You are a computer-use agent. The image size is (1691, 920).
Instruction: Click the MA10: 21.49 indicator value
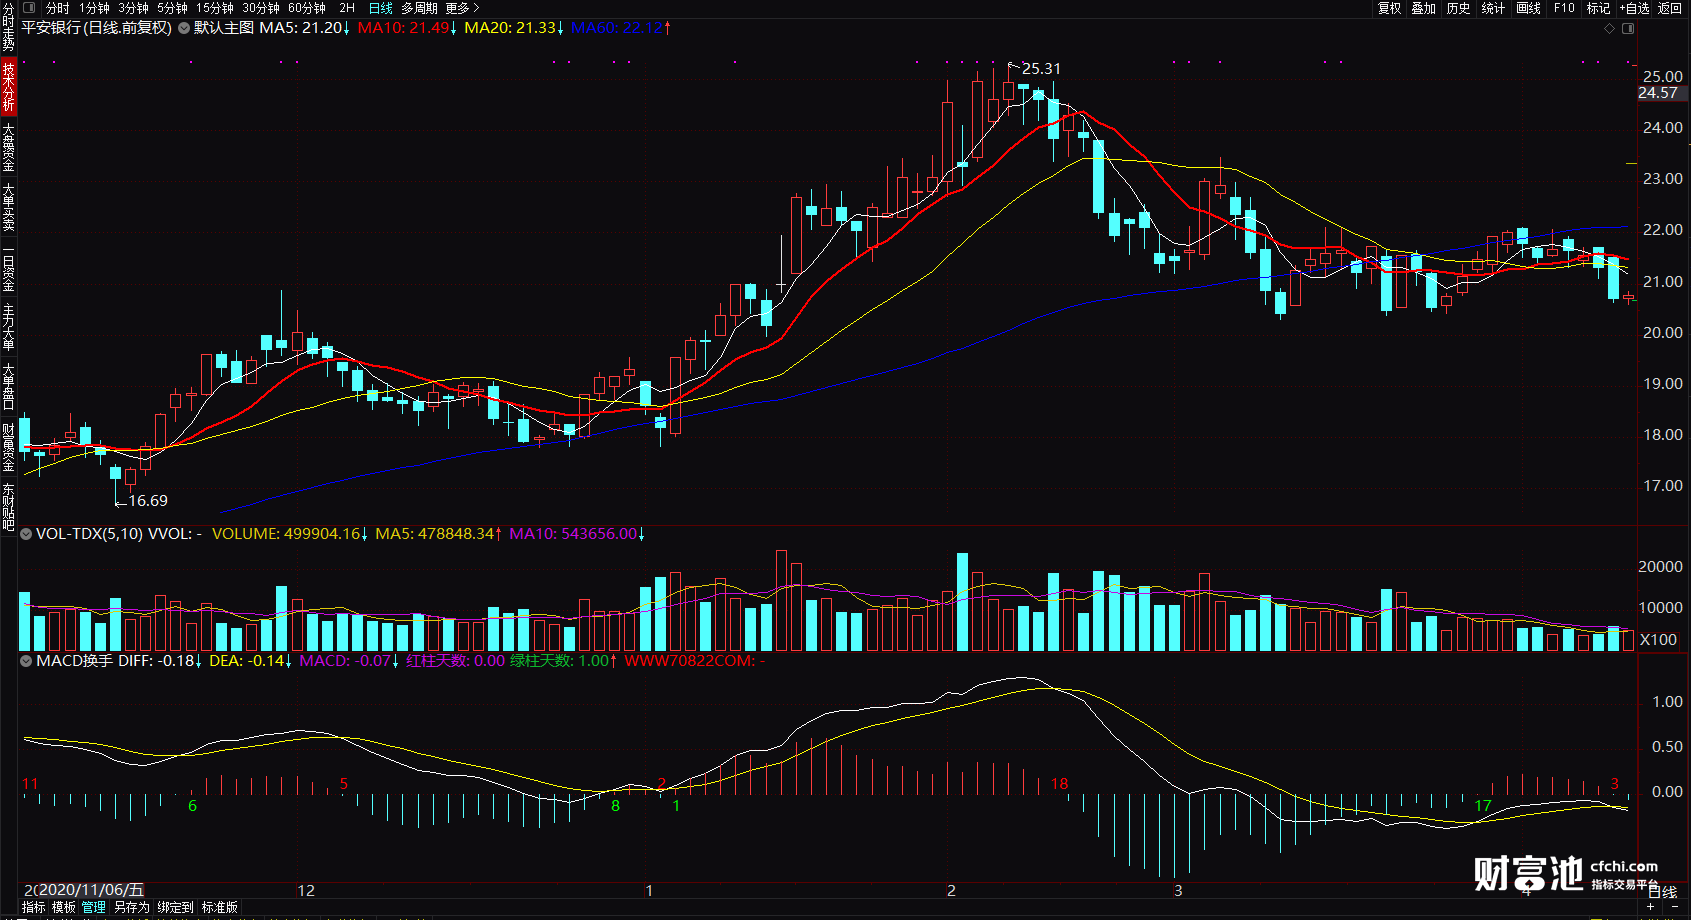407,28
